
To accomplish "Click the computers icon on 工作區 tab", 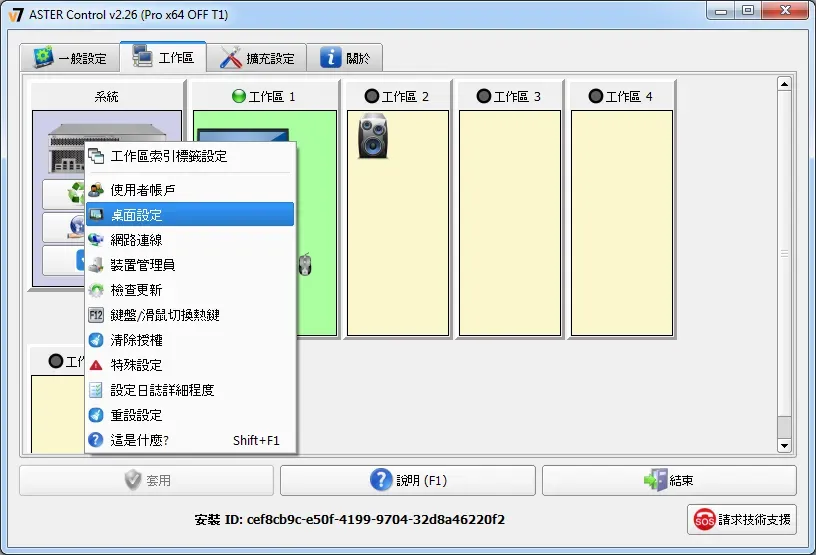I will (142, 56).
